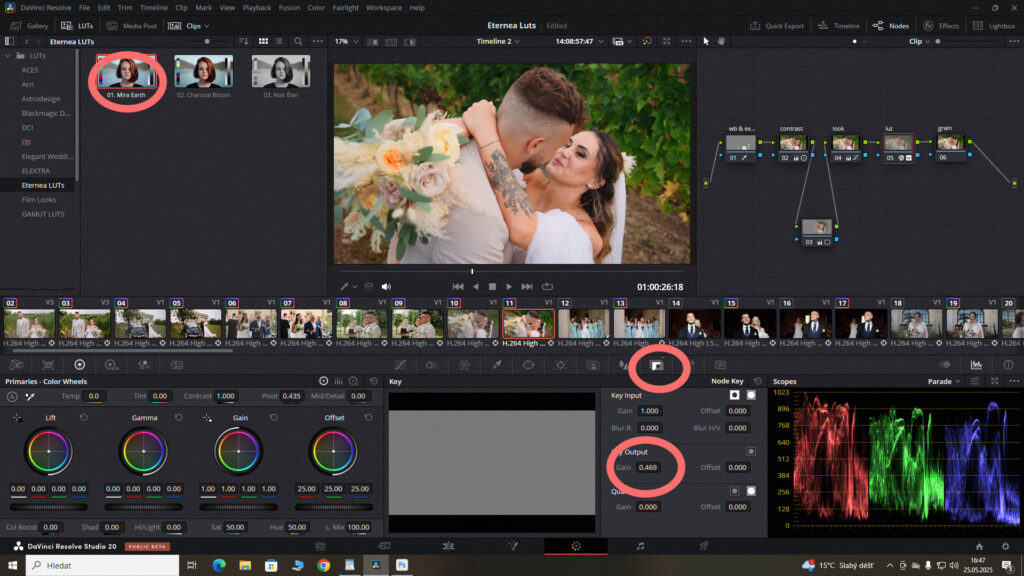Click the auto balance icon in Primaries

pos(12,396)
